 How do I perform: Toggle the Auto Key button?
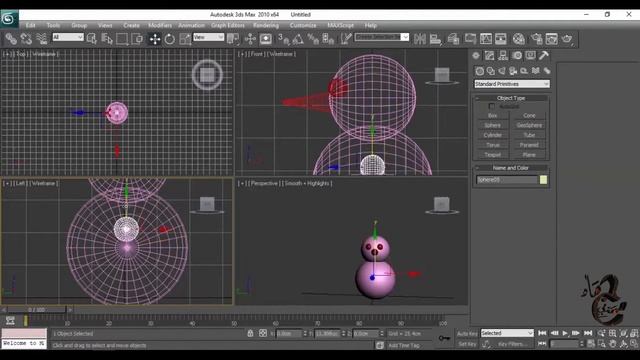pyautogui.click(x=467, y=333)
